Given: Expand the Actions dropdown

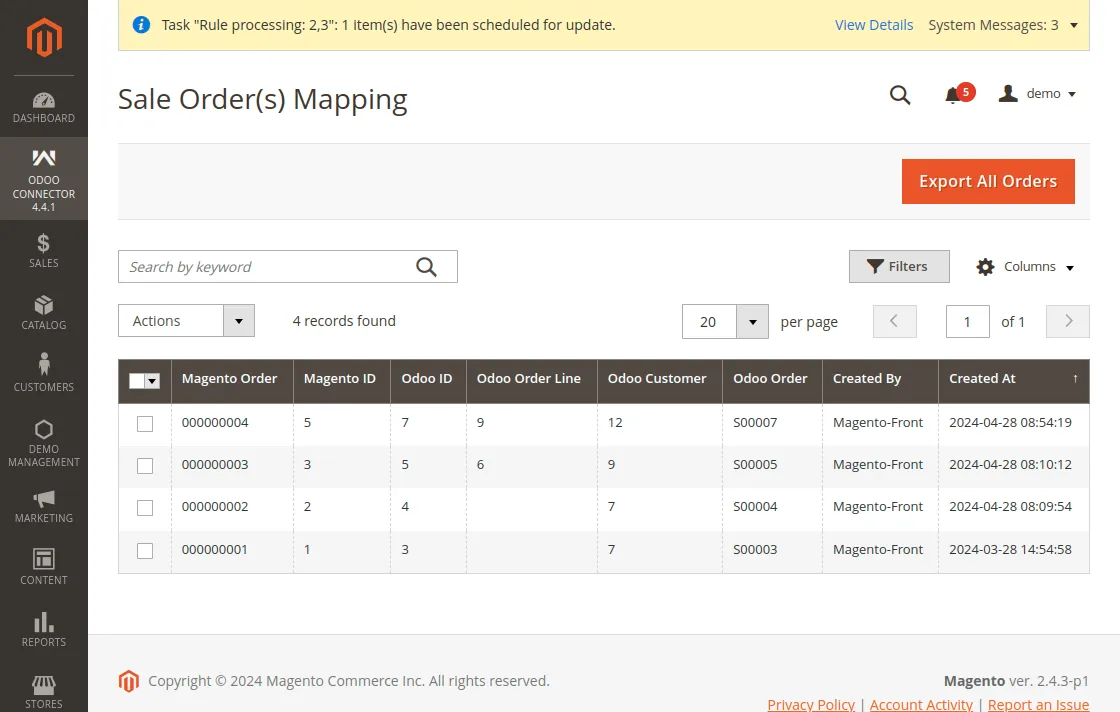Looking at the screenshot, I should 186,321.
